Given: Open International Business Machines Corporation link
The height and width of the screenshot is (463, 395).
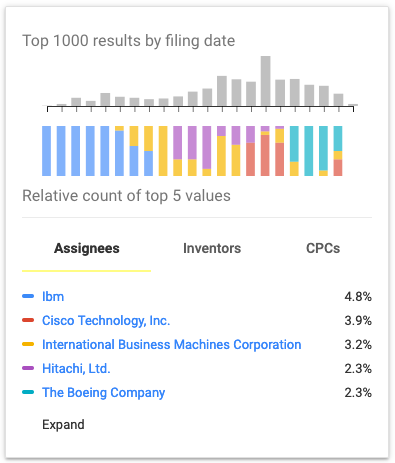Looking at the screenshot, I should (172, 345).
